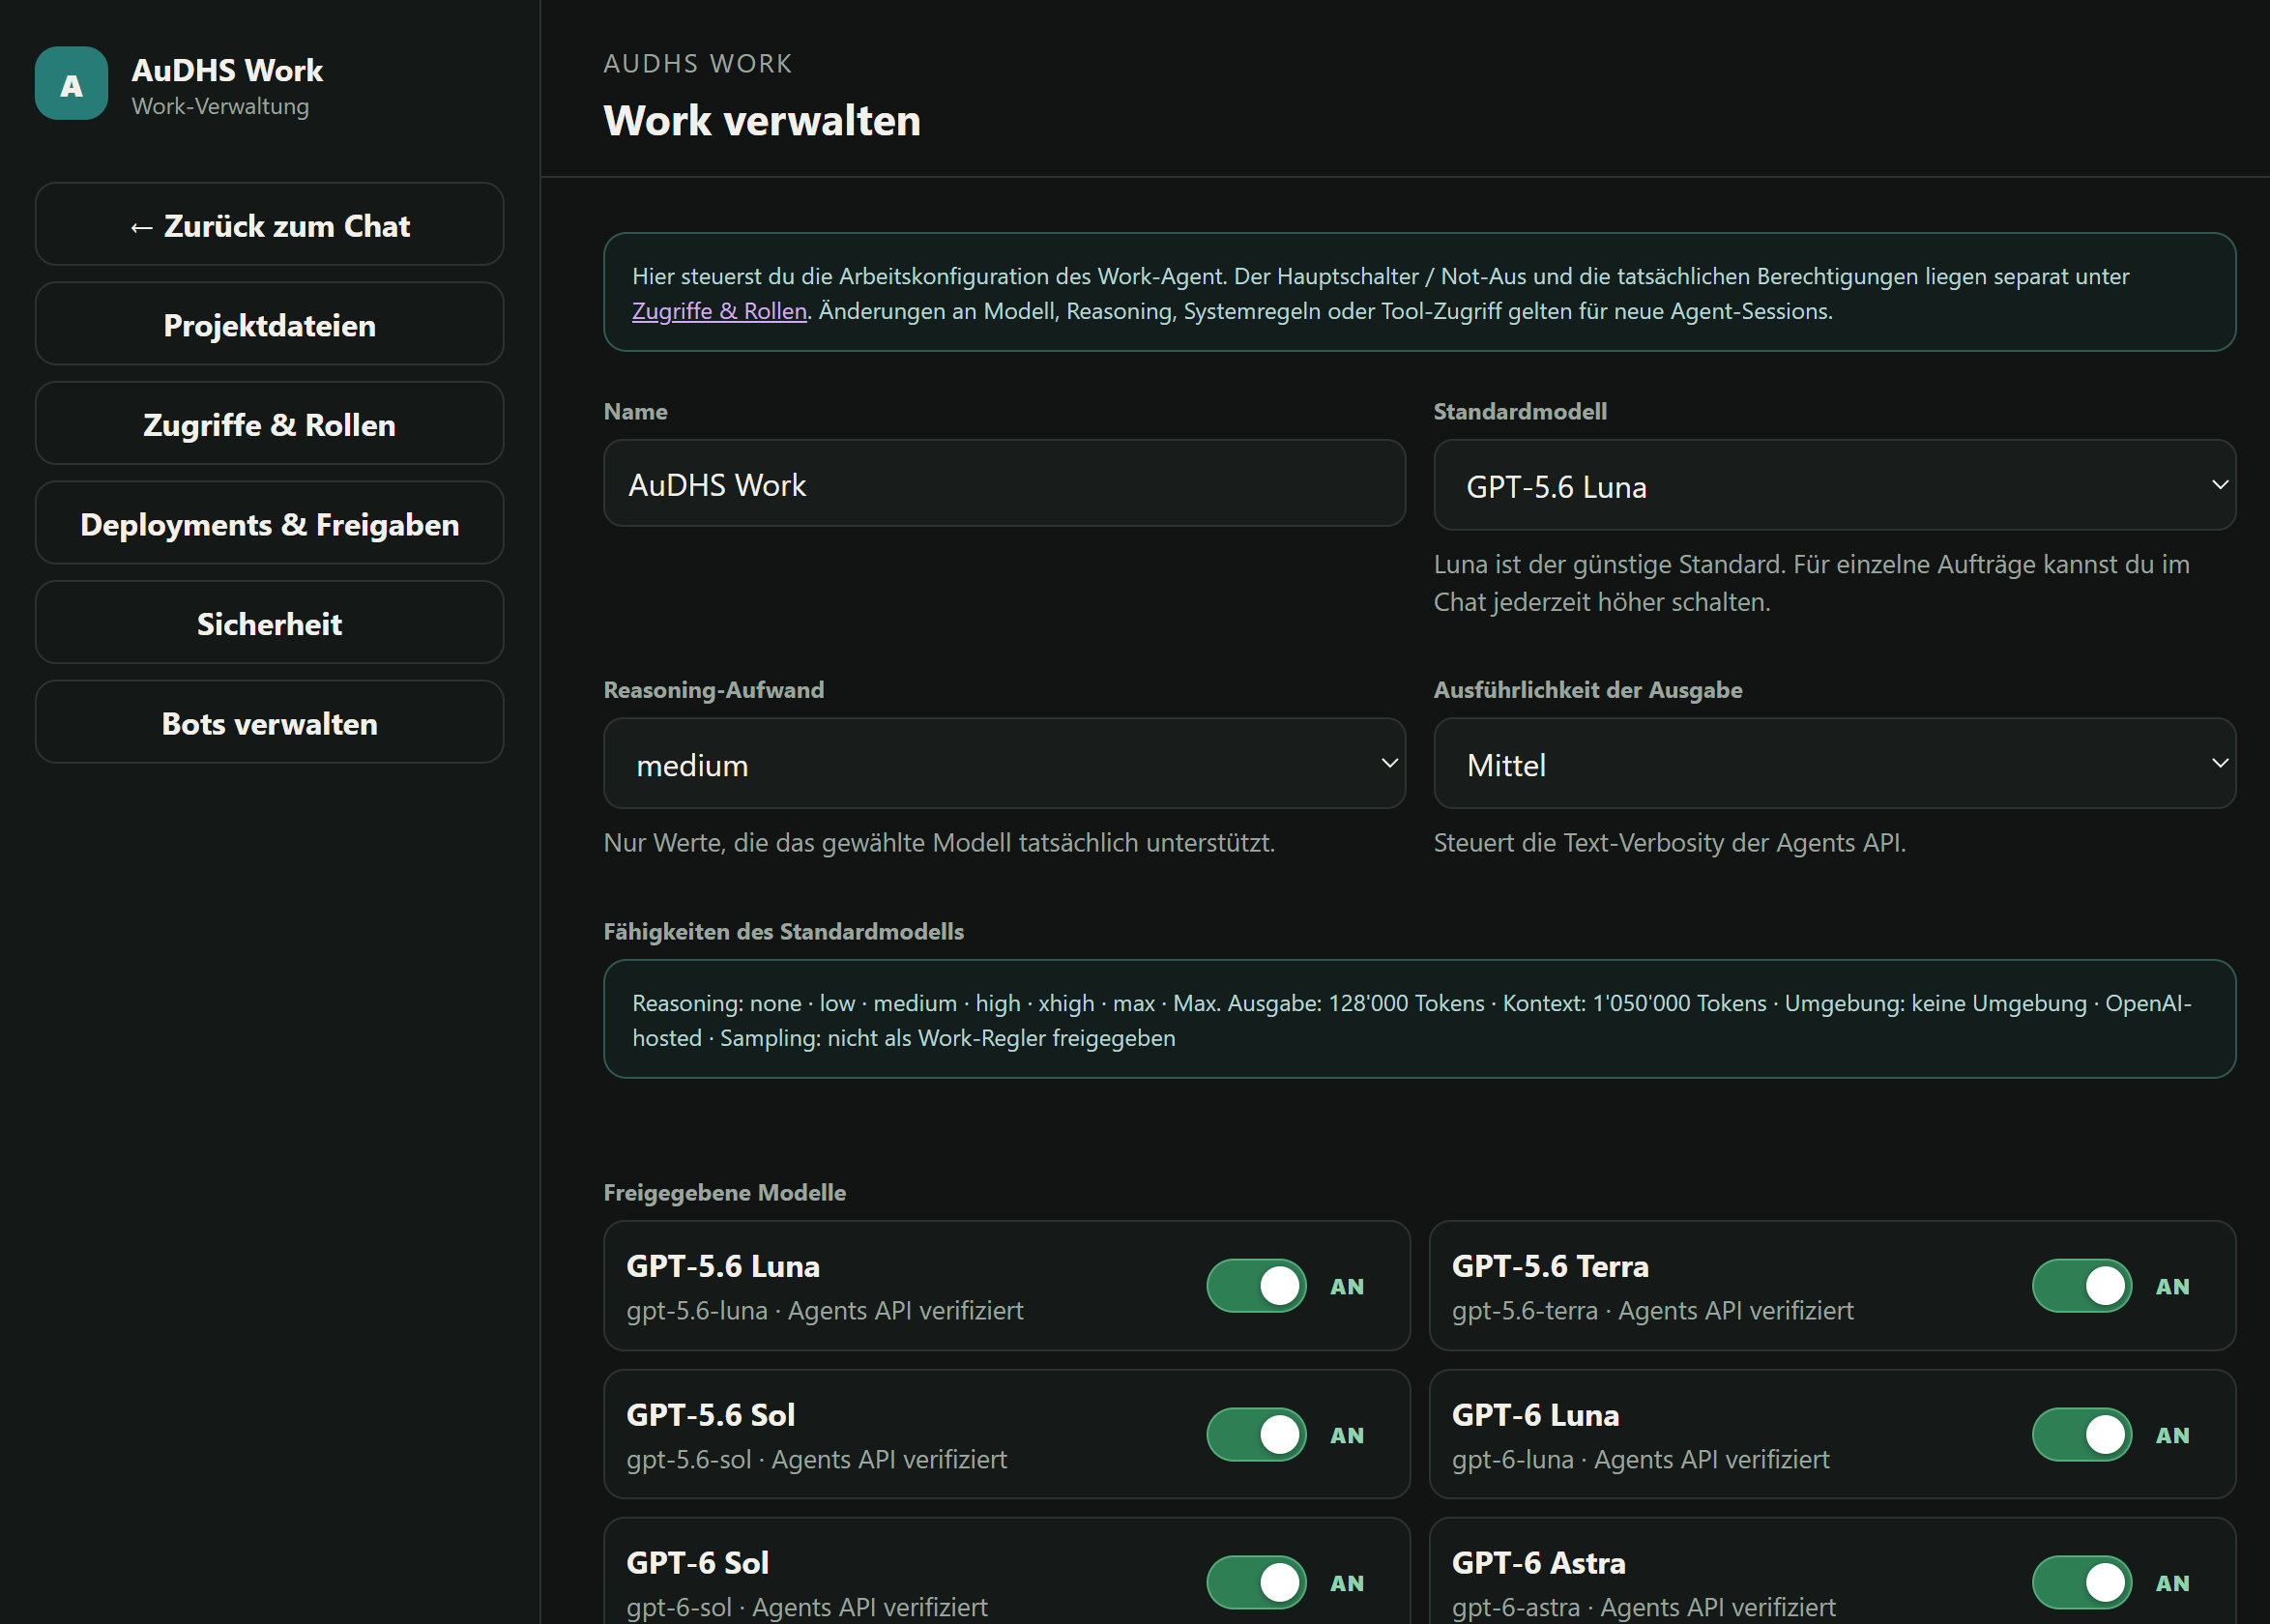Disable the GPT-5.6 Sol model

coord(1256,1435)
